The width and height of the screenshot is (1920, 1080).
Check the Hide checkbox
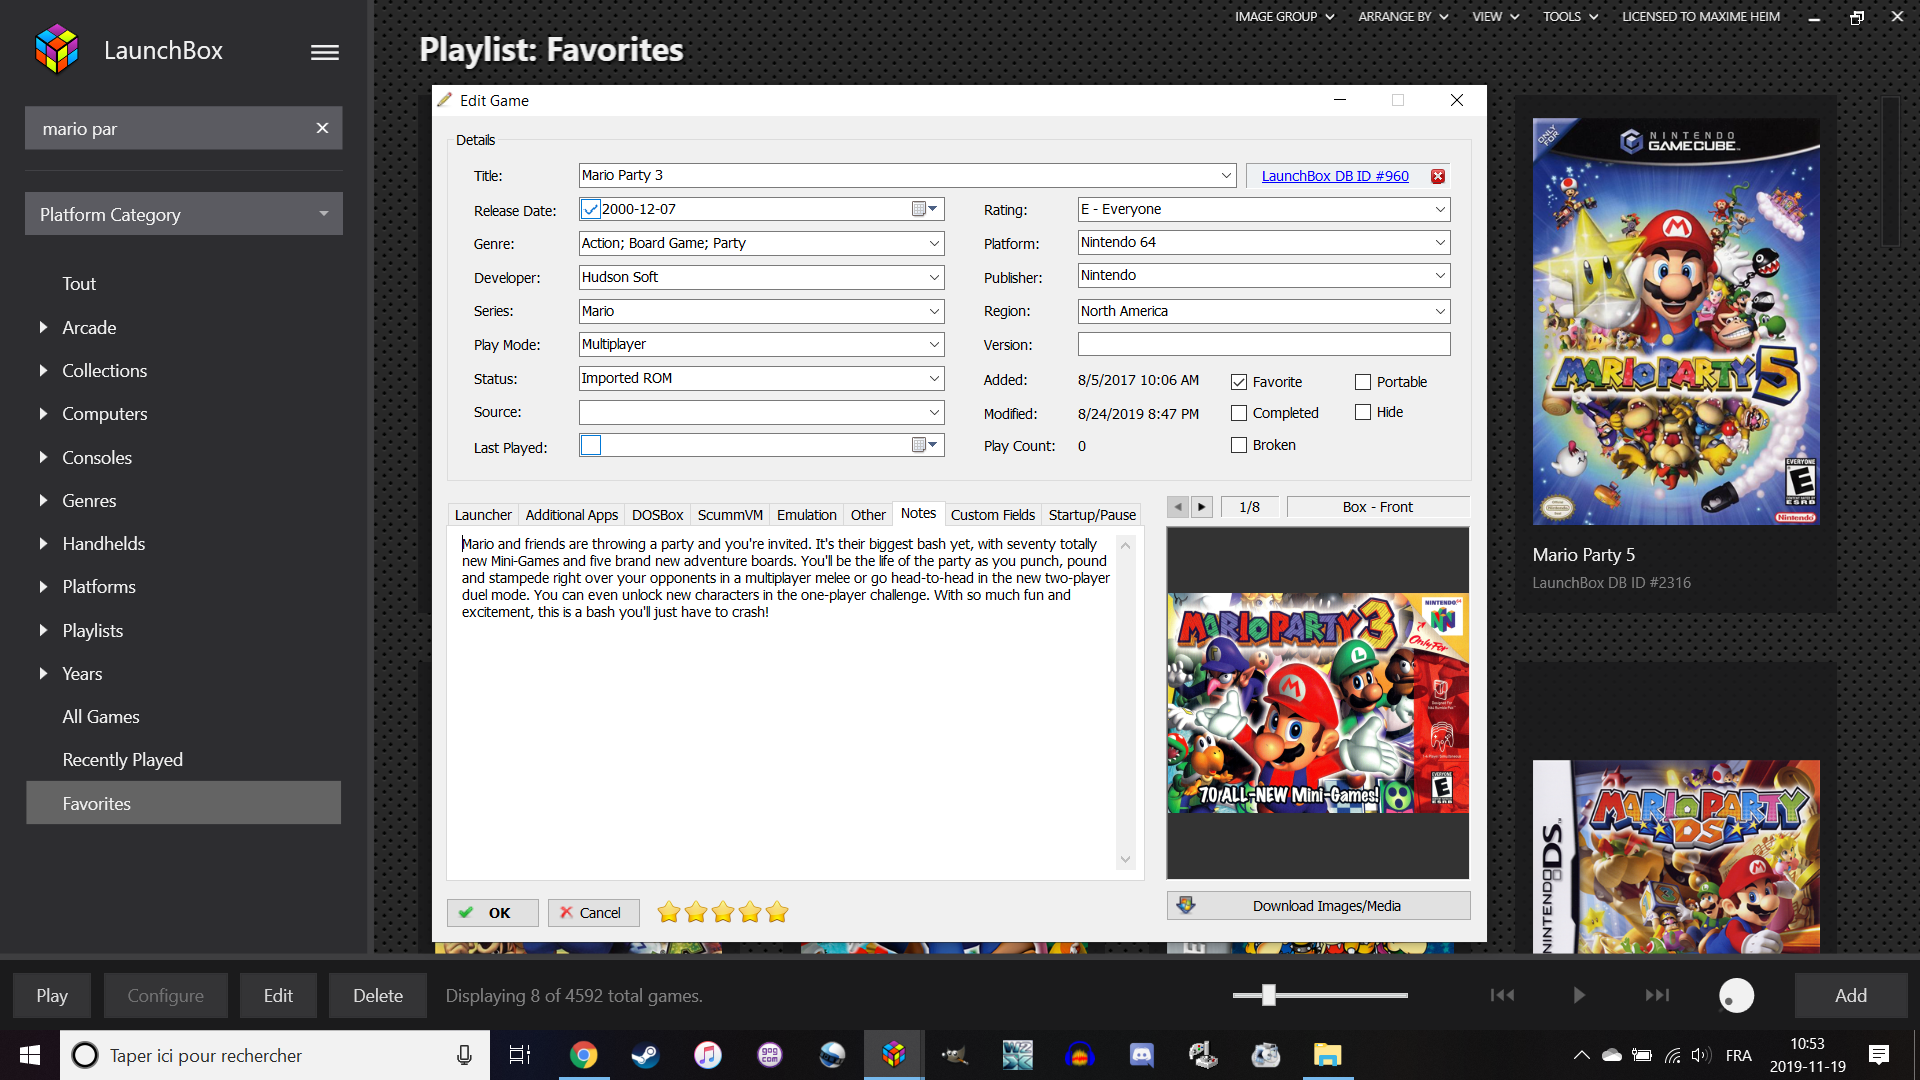pos(1363,412)
